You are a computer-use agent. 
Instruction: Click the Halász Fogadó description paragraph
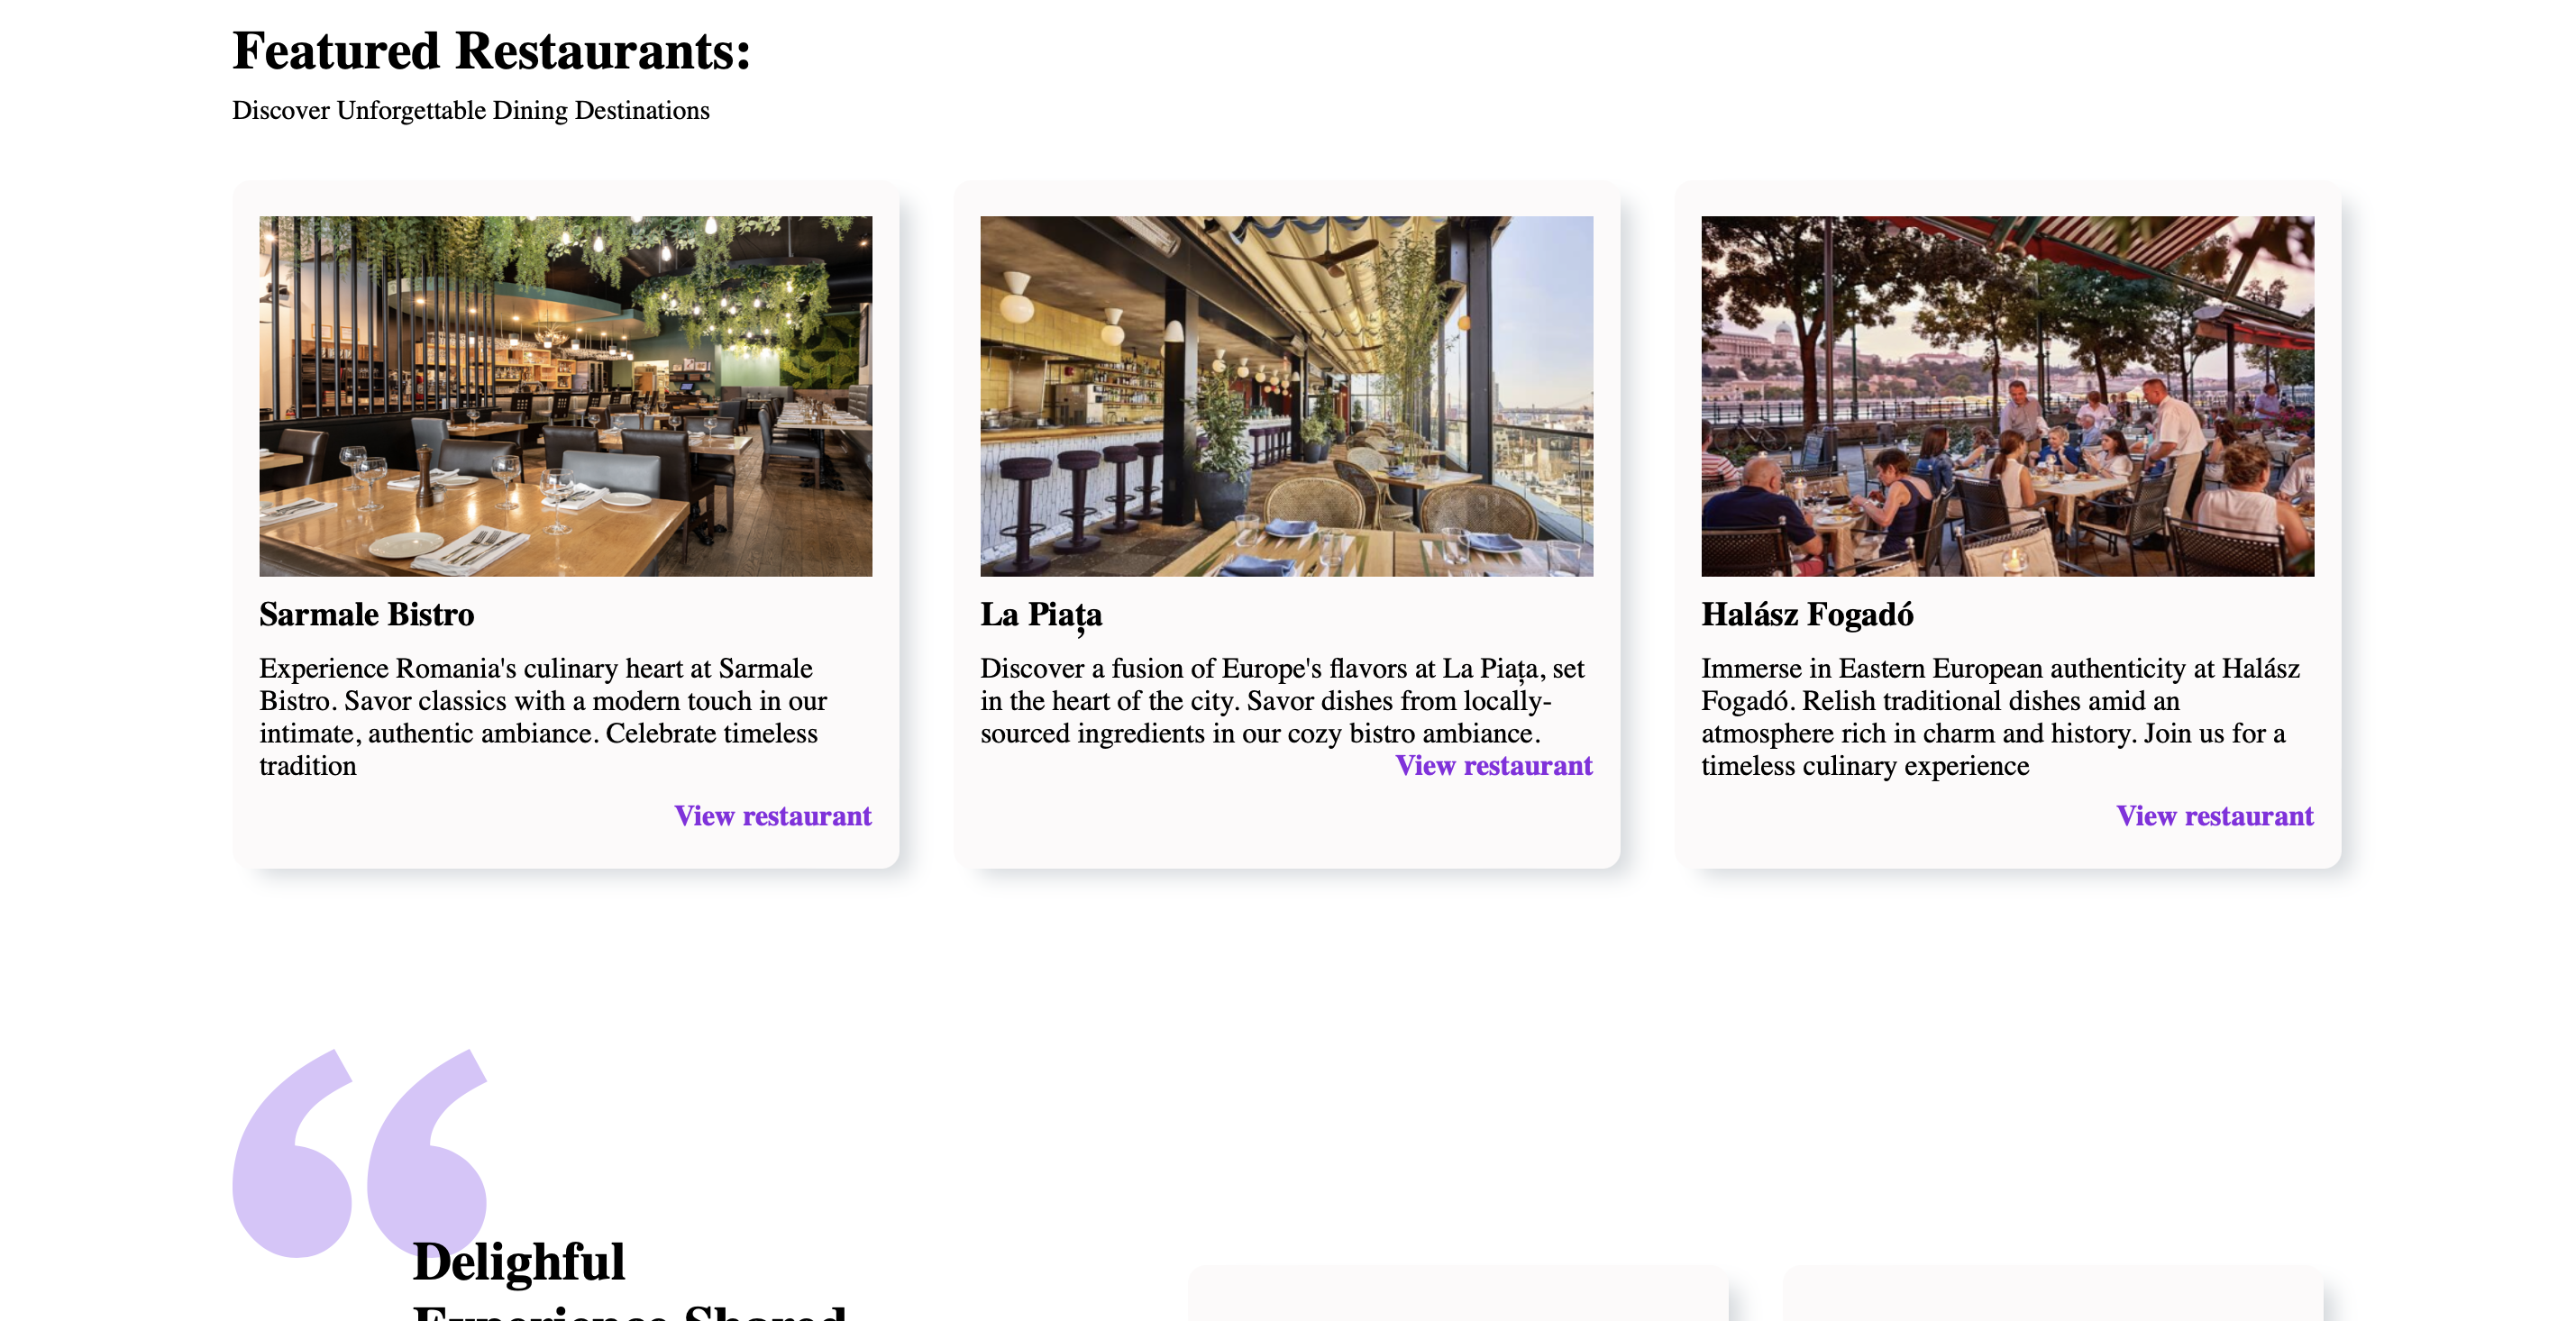click(x=2000, y=716)
